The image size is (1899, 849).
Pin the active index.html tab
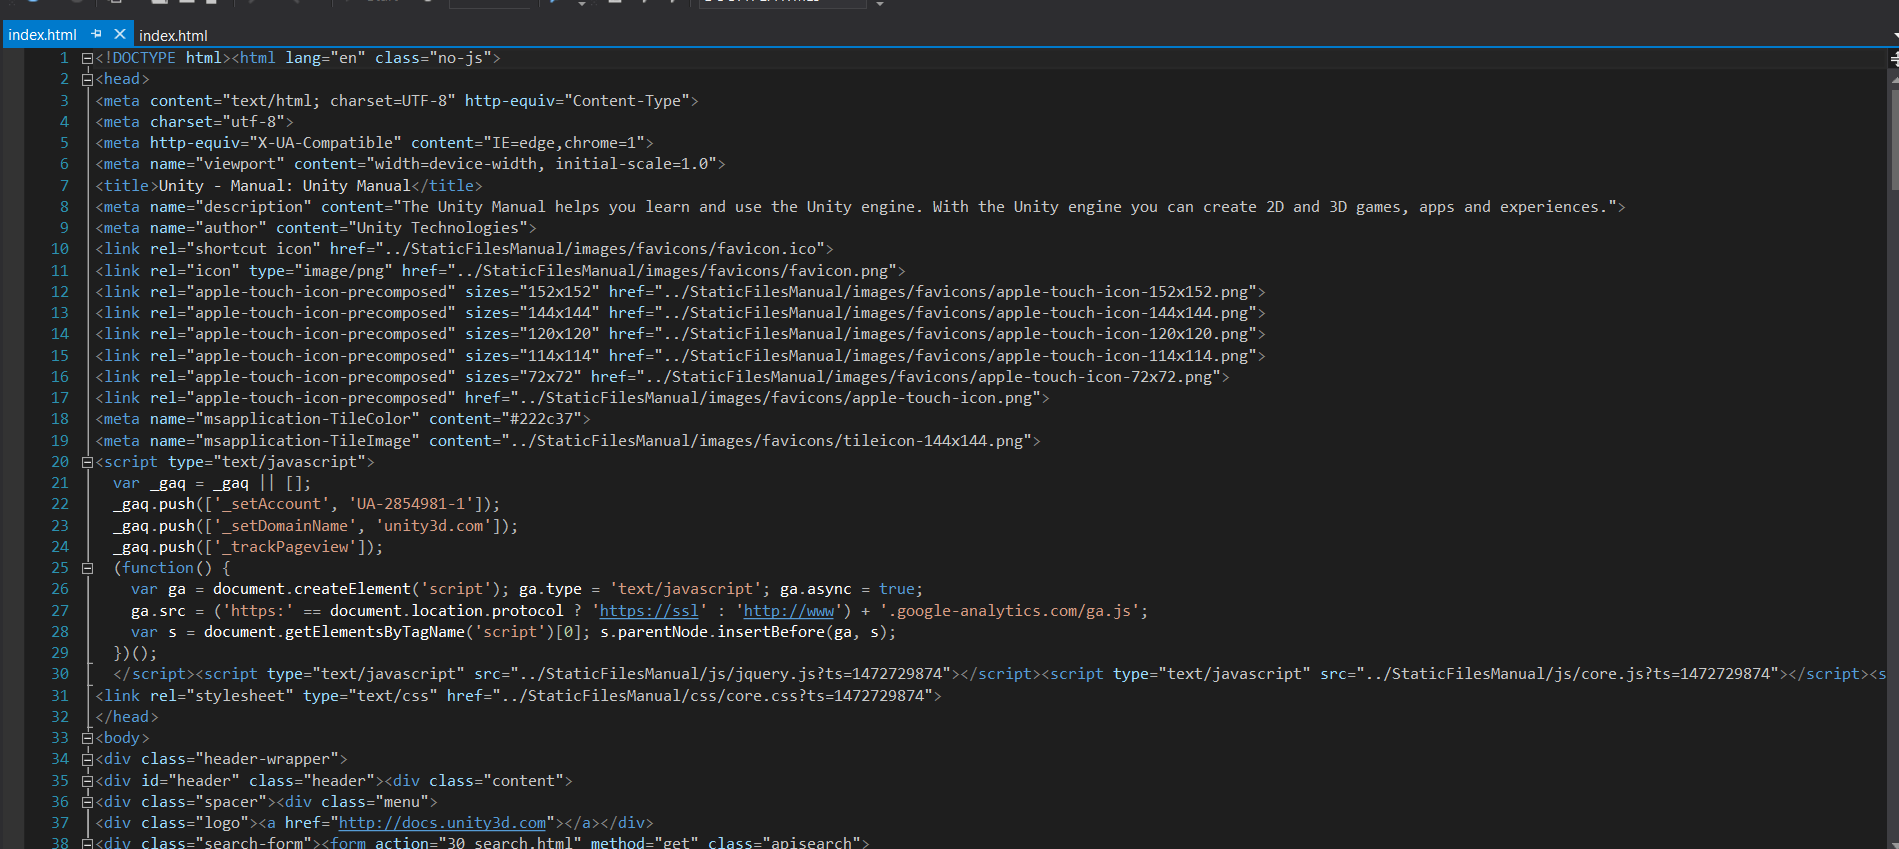tap(97, 34)
